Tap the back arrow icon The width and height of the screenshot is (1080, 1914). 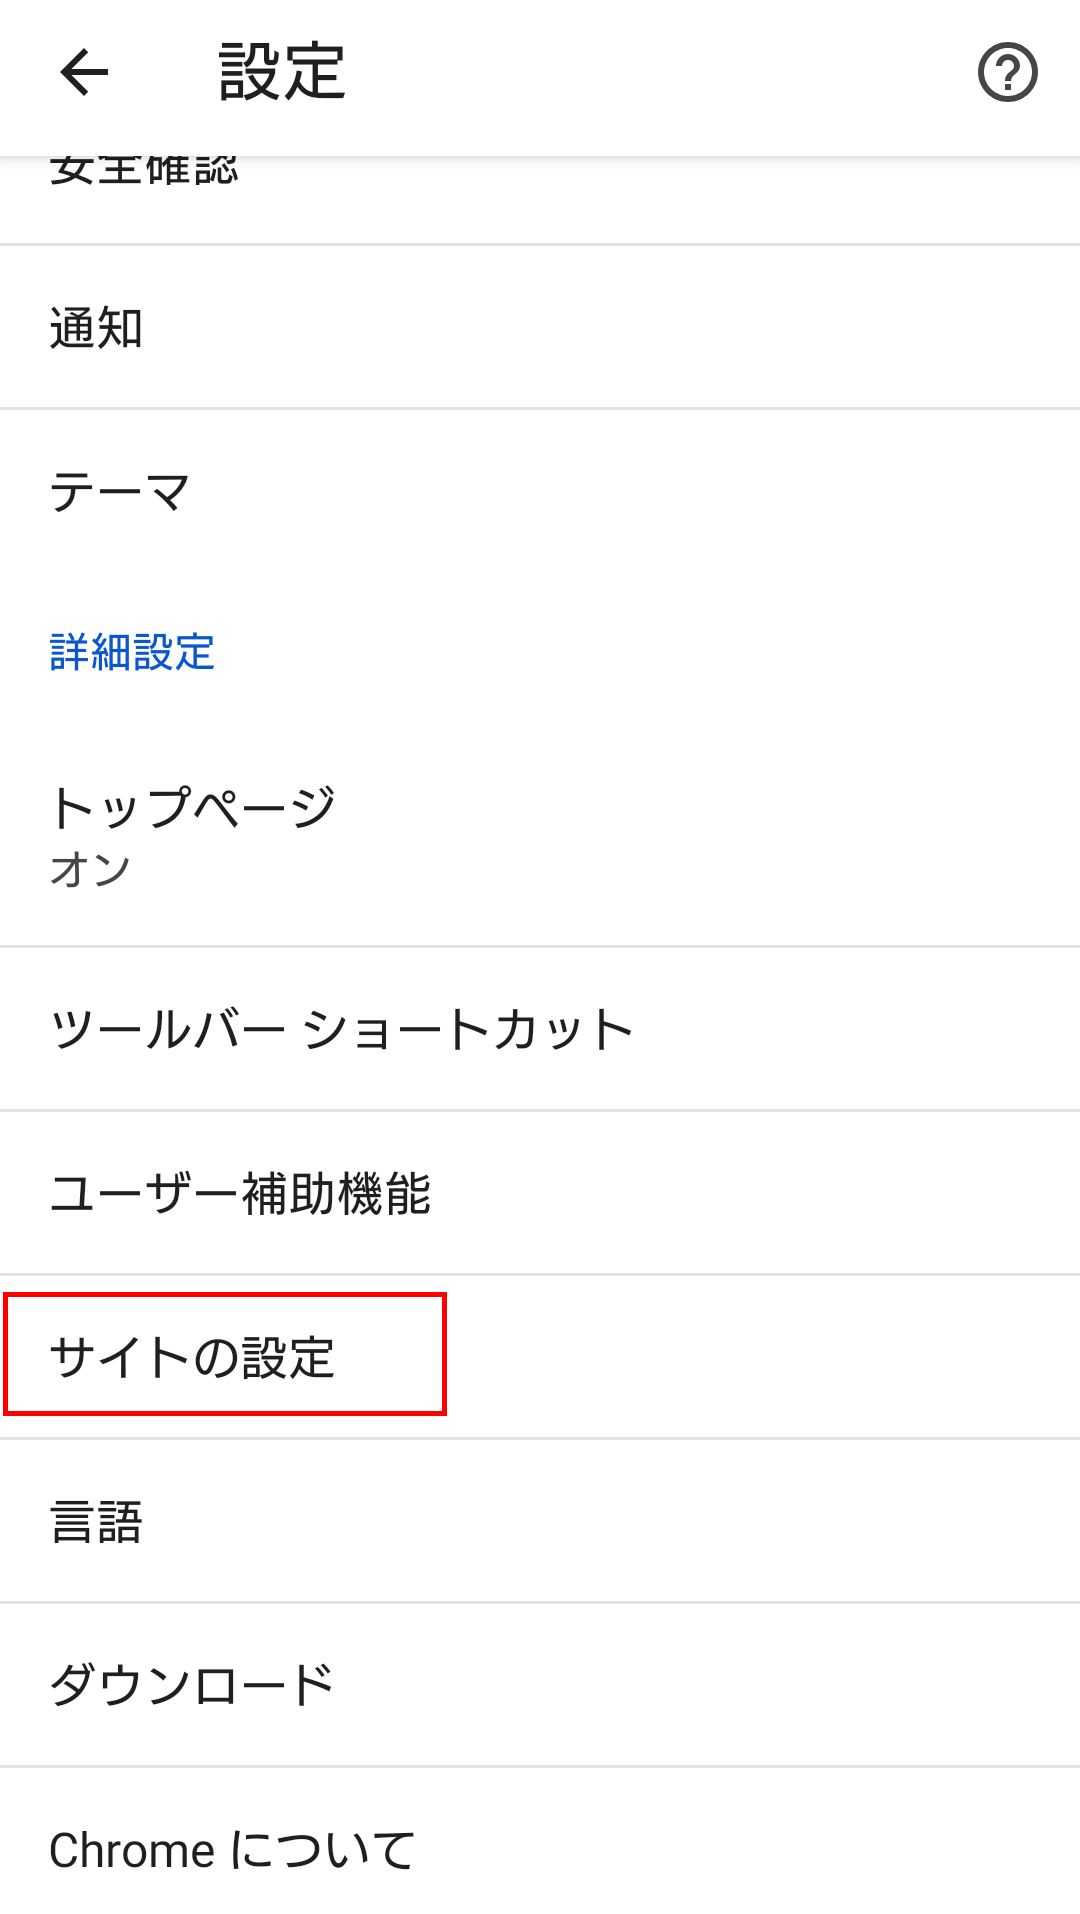pyautogui.click(x=84, y=72)
